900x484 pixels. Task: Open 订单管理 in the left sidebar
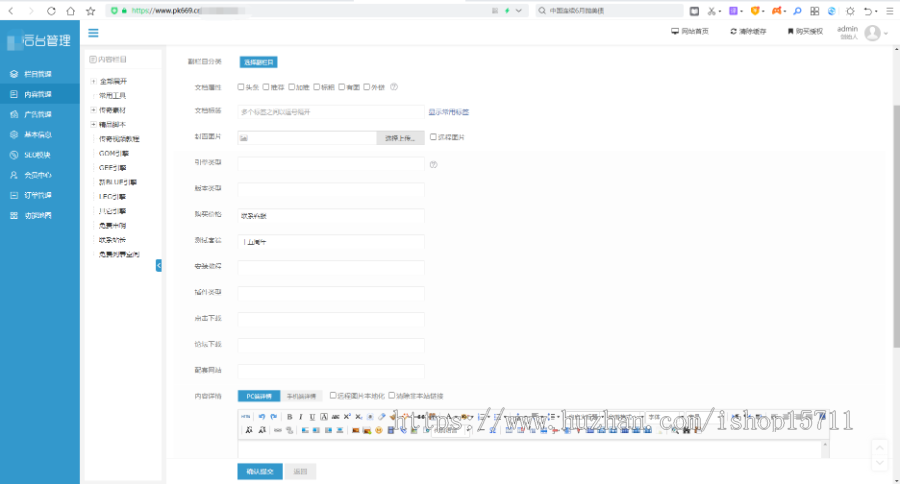click(x=40, y=195)
